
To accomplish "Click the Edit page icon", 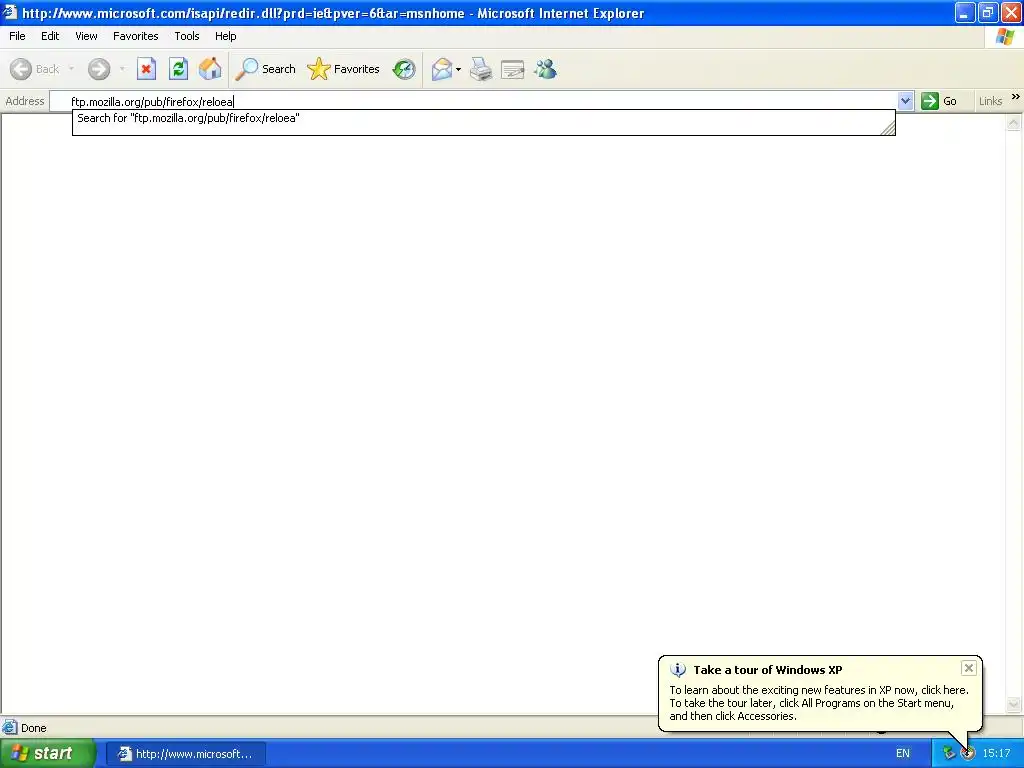I will tap(513, 69).
